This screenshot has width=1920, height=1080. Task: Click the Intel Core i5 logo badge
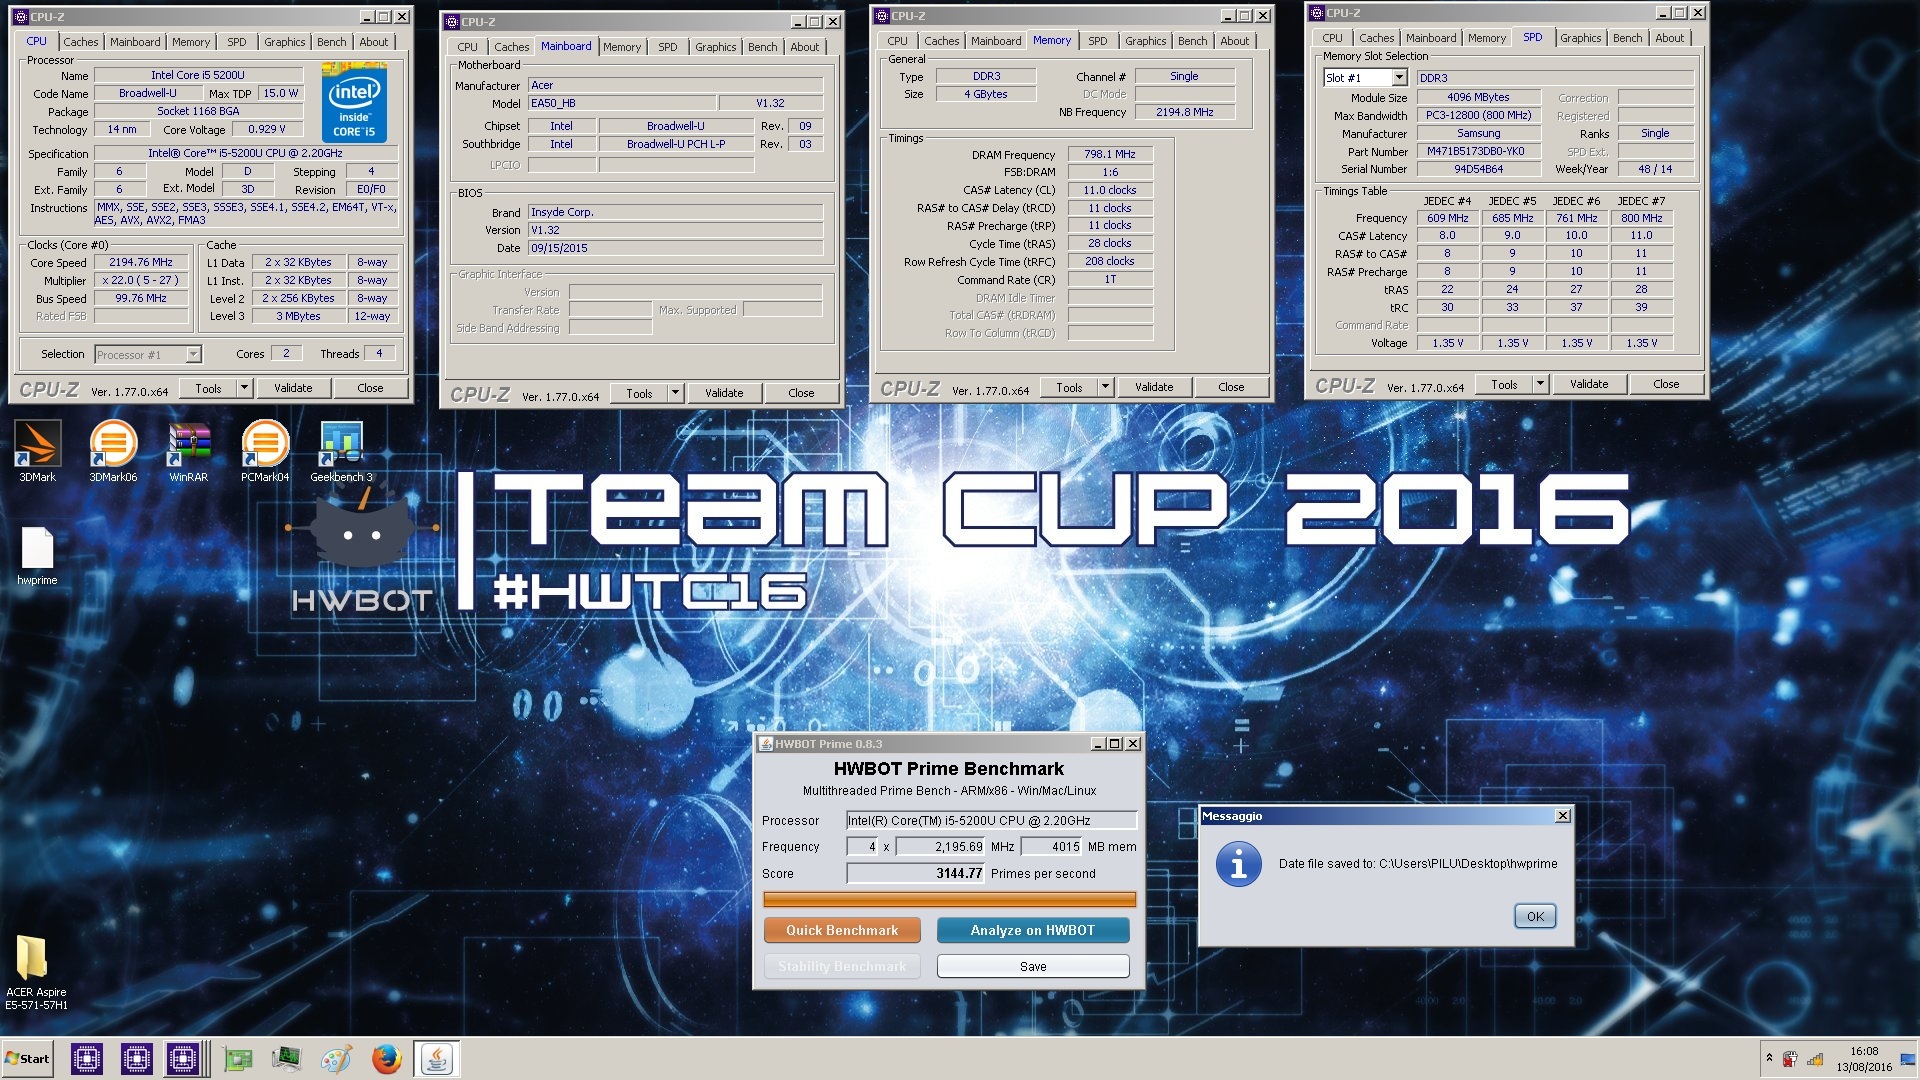click(x=354, y=103)
